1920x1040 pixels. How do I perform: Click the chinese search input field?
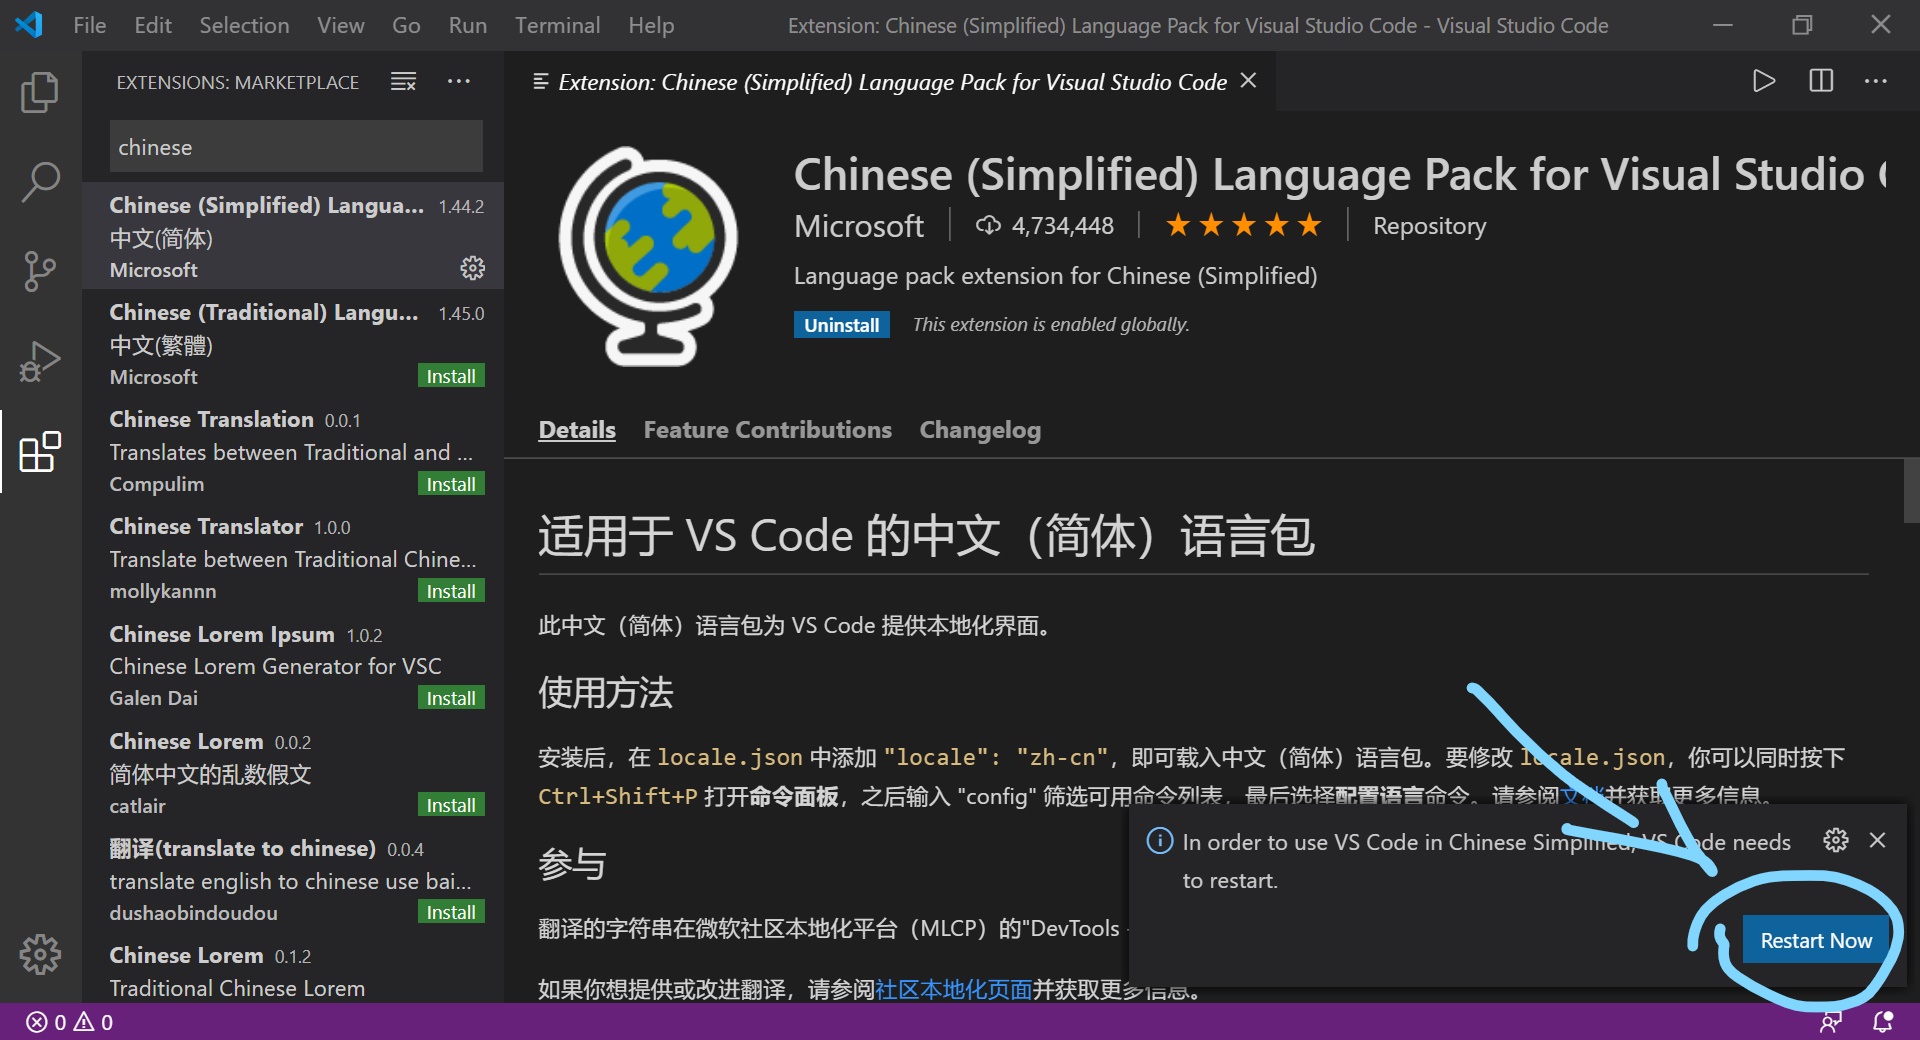(294, 146)
